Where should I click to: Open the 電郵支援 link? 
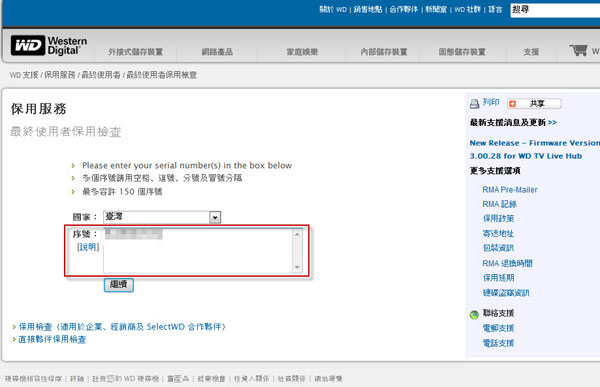coord(498,328)
